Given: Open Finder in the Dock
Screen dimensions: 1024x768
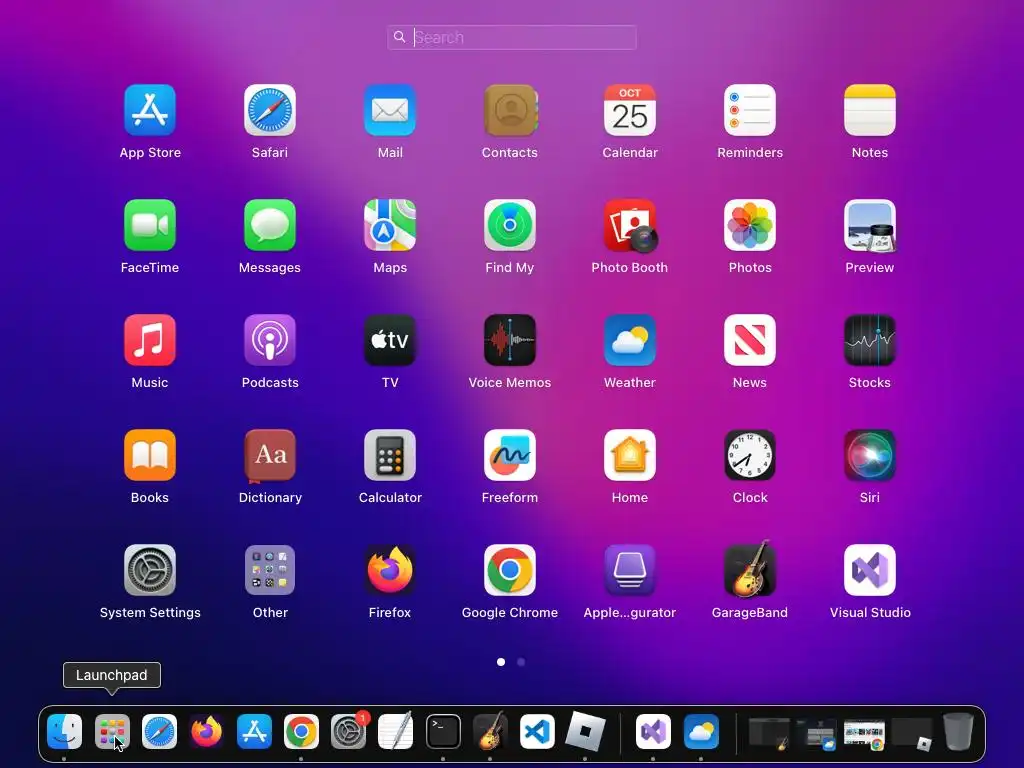Looking at the screenshot, I should coord(64,731).
